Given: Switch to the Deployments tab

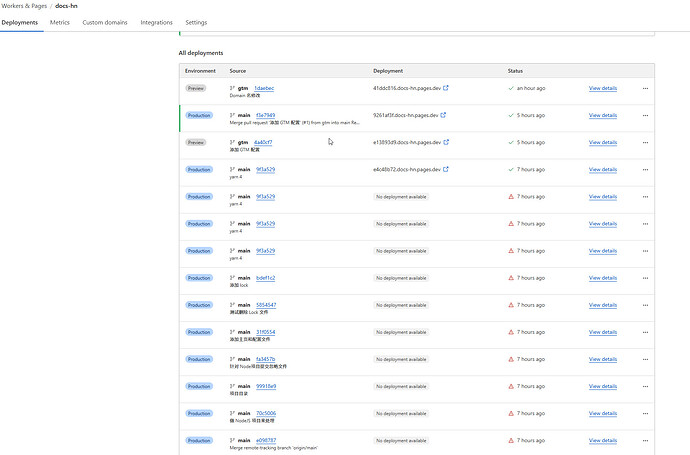Looking at the screenshot, I should coord(20,22).
